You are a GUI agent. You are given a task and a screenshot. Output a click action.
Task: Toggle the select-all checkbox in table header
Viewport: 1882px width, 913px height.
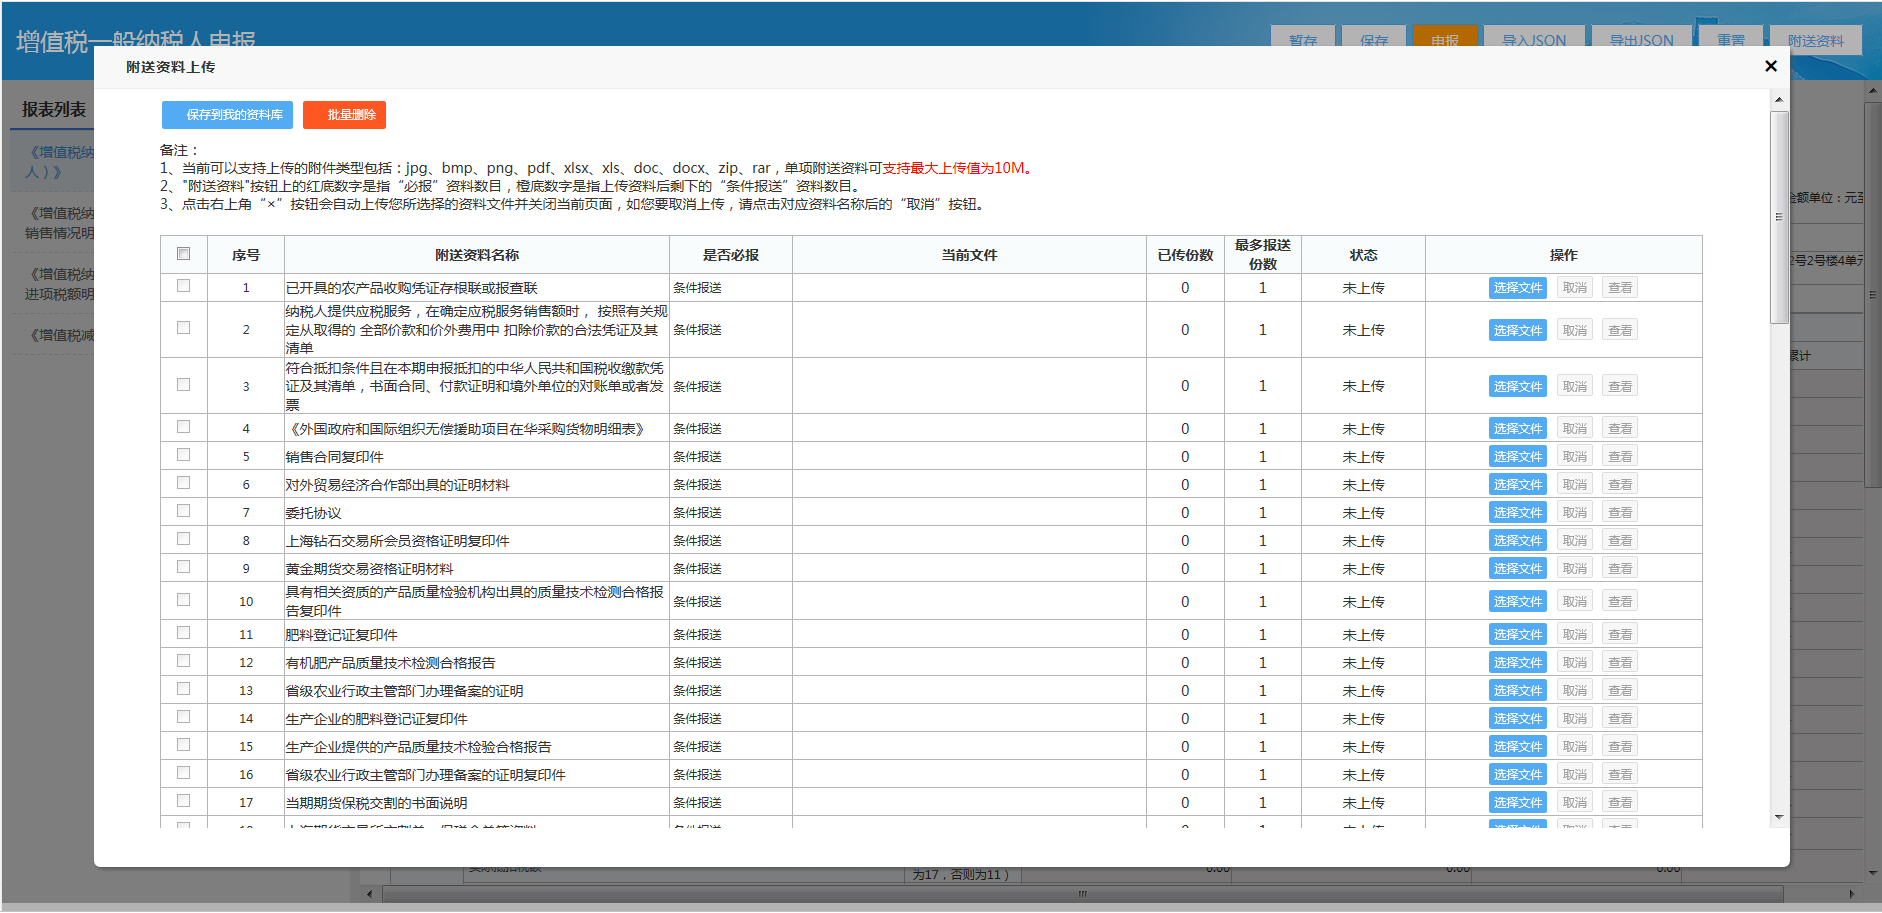[183, 254]
